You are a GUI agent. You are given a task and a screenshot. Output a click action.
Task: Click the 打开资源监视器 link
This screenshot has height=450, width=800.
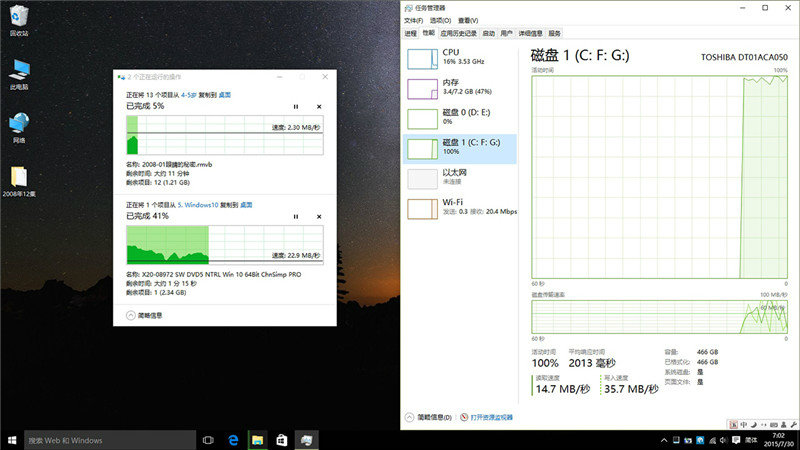tap(490, 417)
